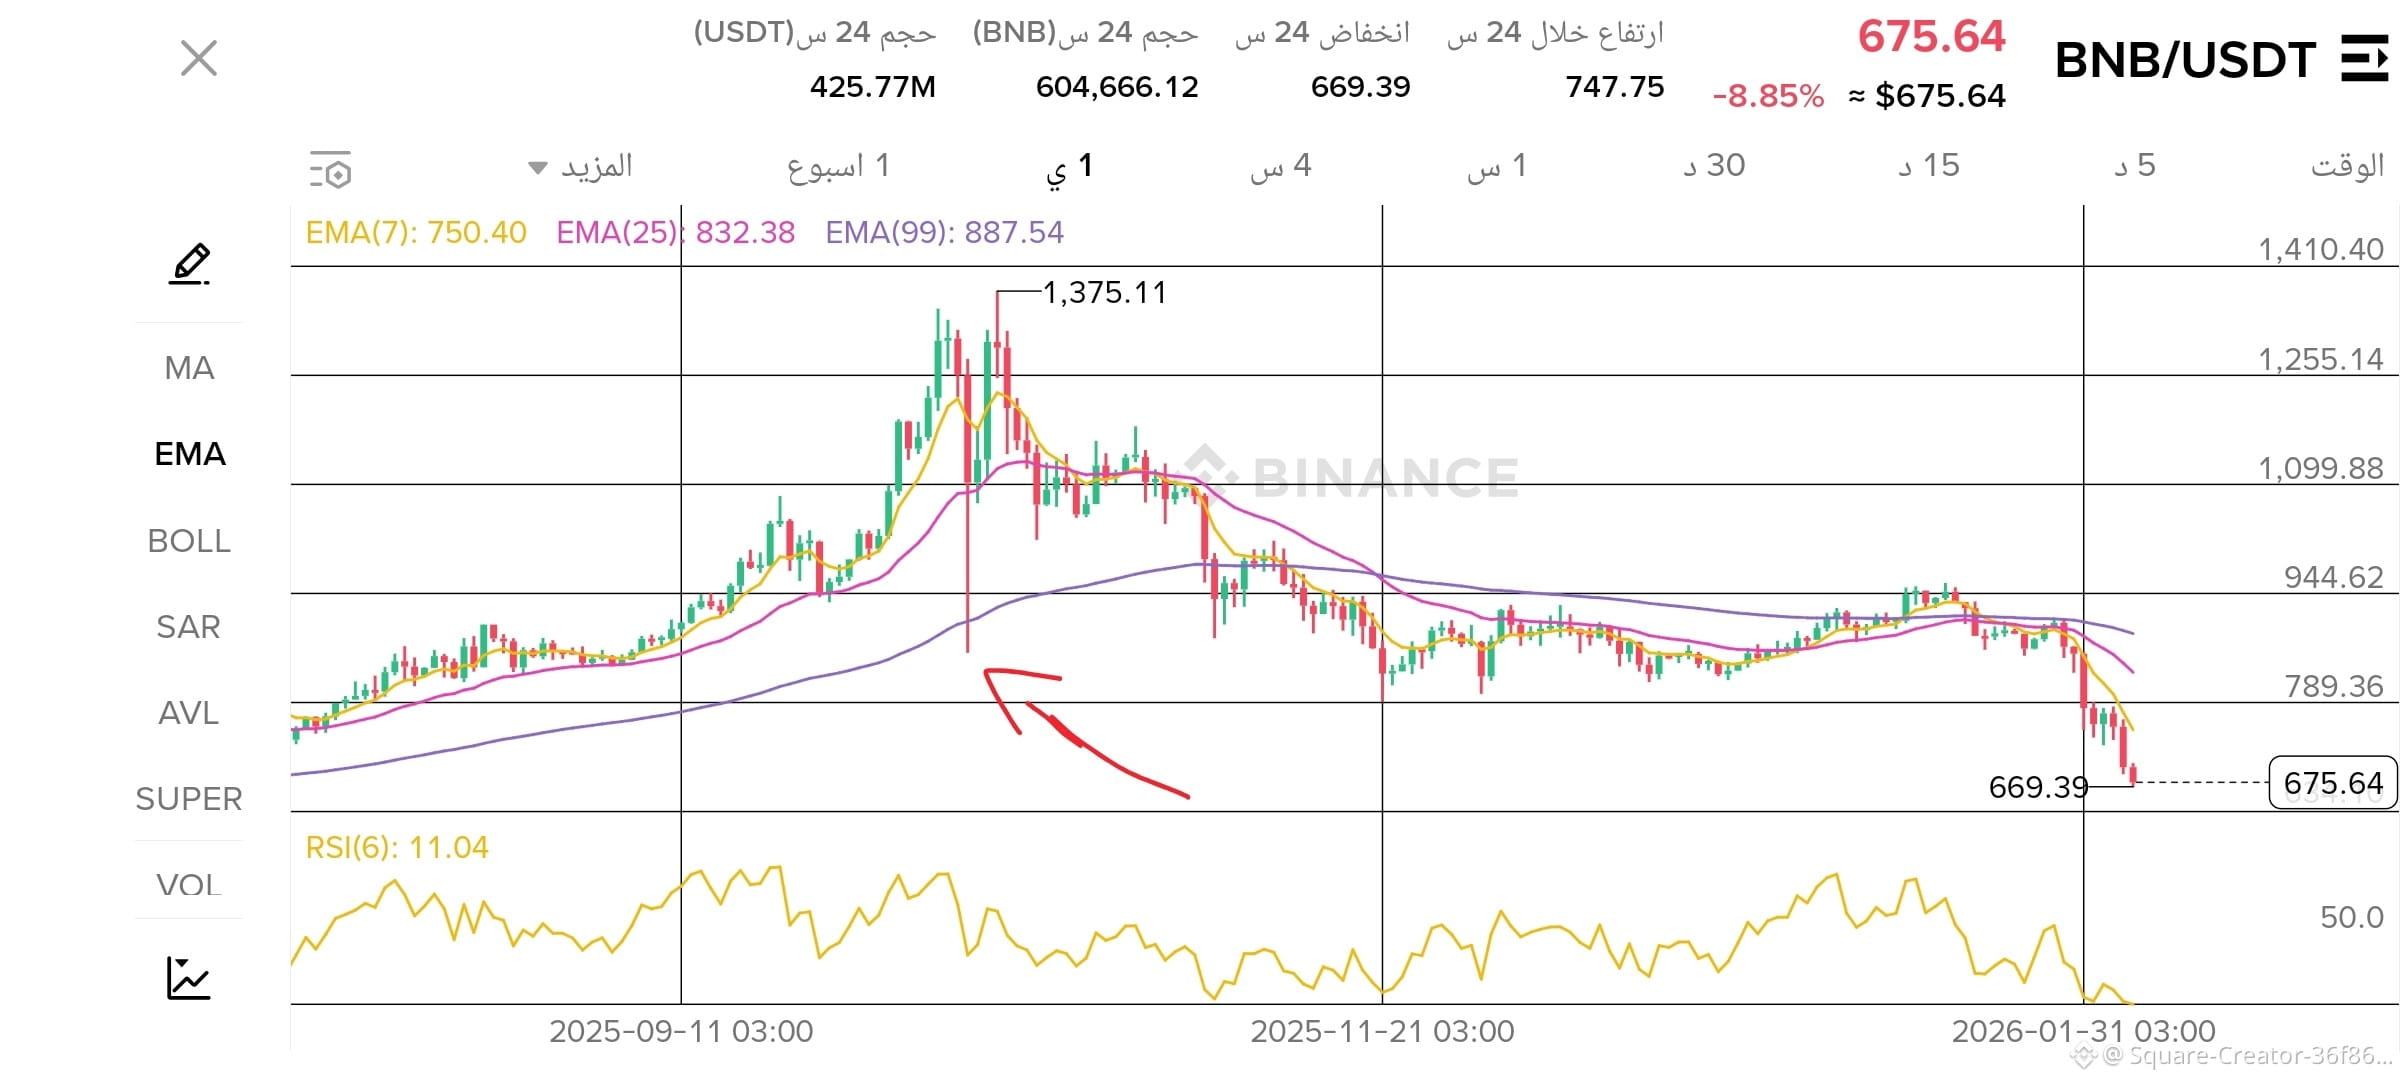Enable the BOLL indicator

coord(189,541)
